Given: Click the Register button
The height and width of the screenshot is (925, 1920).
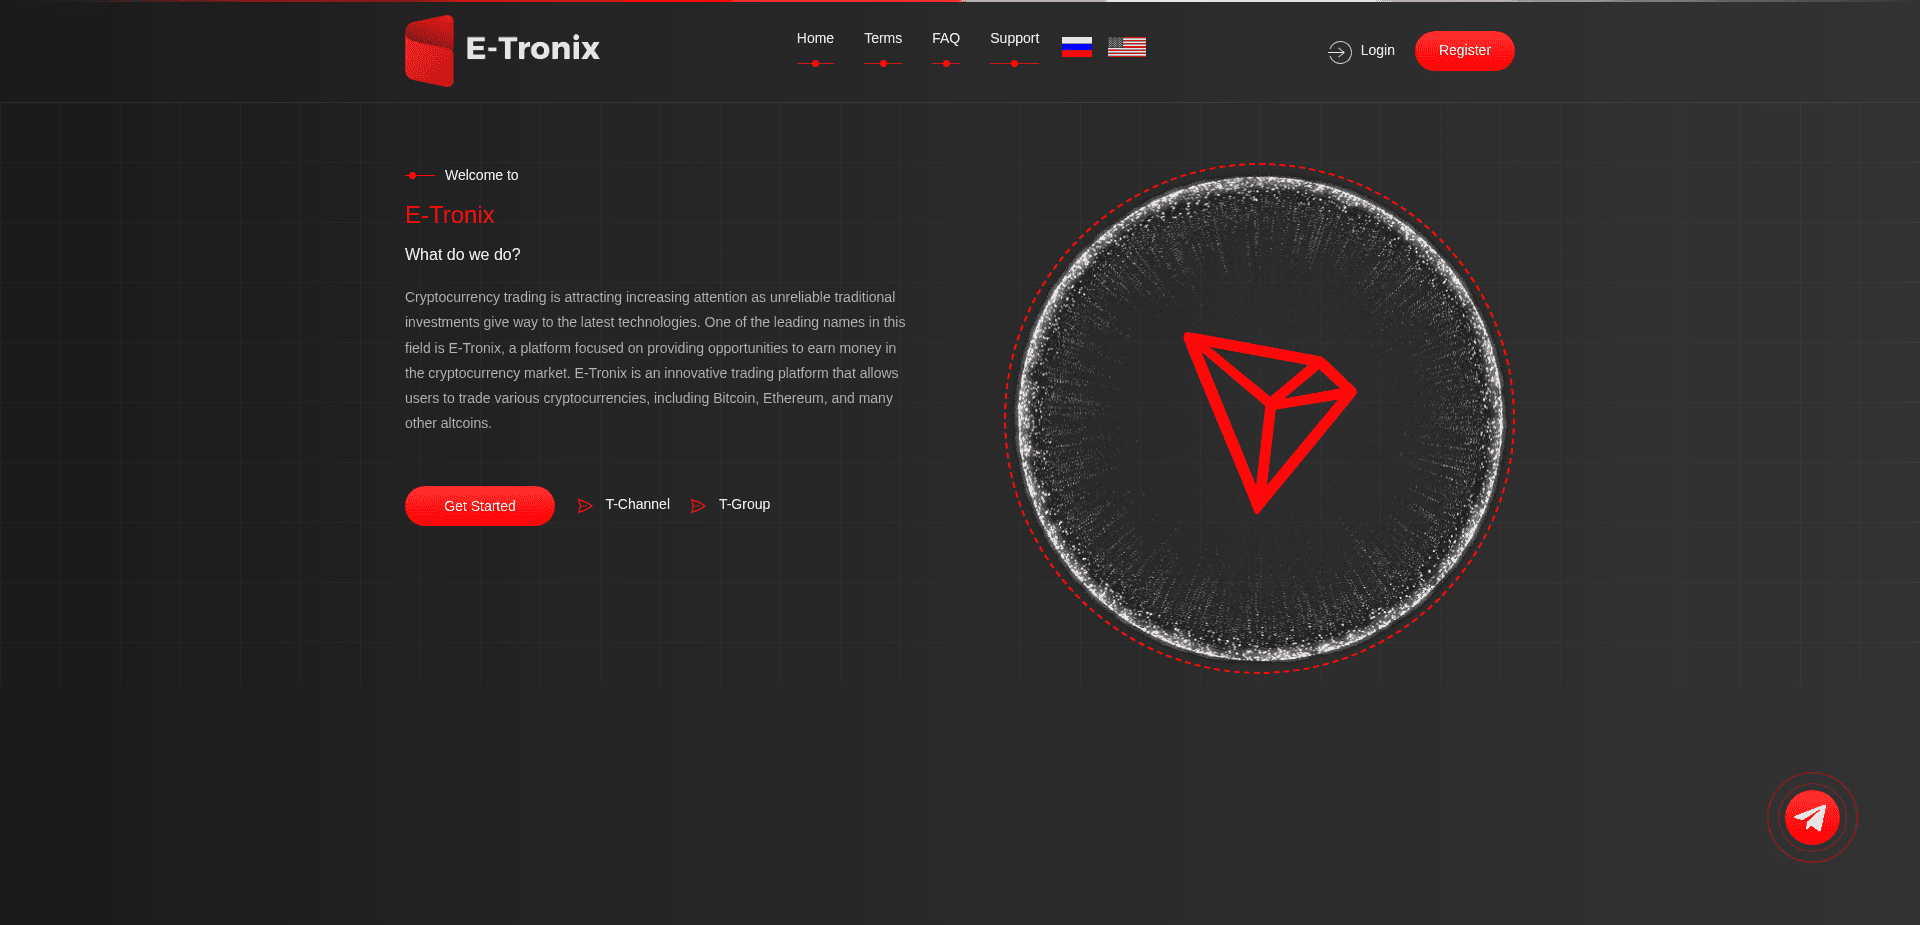Looking at the screenshot, I should point(1464,50).
